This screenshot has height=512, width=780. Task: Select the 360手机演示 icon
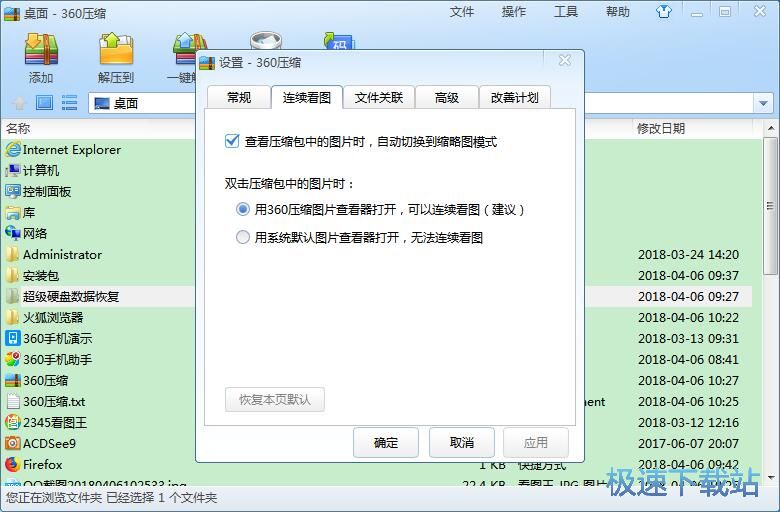[x=13, y=338]
